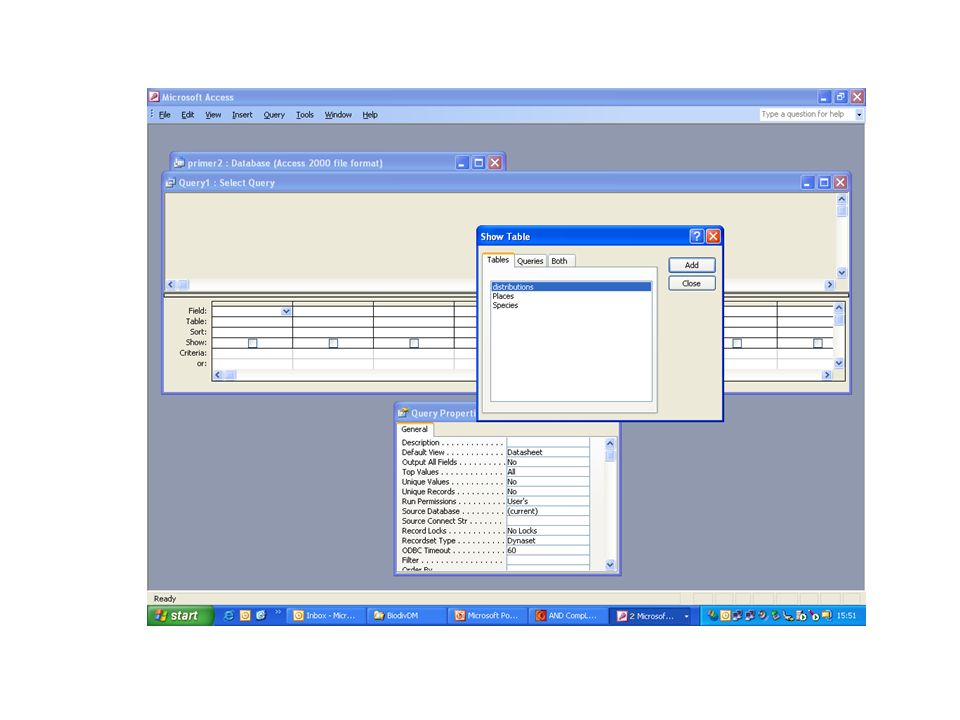This screenshot has width=960, height=720.
Task: Click the Microsoft Access title bar icon
Action: 154,97
